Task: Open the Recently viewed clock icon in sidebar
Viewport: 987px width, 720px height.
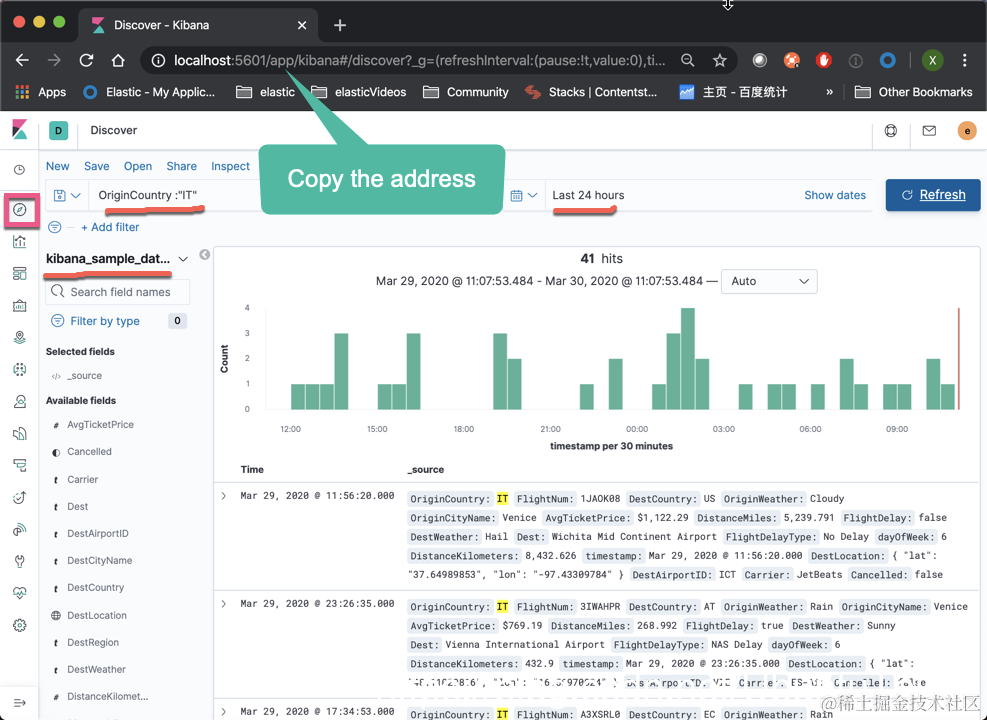Action: tap(20, 170)
